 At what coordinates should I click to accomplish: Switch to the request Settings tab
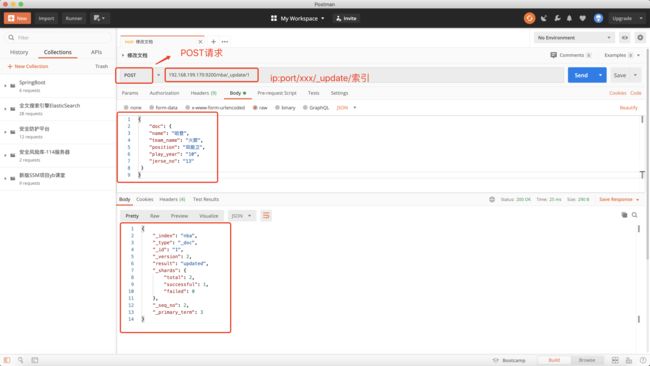tap(340, 93)
